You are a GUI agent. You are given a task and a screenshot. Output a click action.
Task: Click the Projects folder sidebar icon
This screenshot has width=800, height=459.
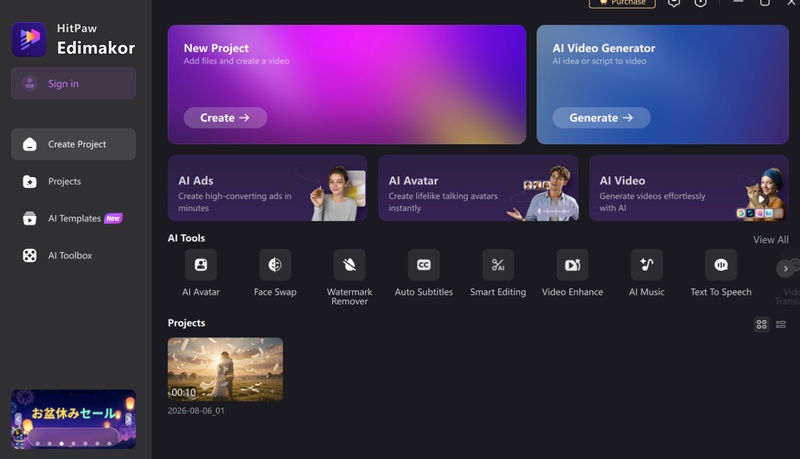pos(30,182)
